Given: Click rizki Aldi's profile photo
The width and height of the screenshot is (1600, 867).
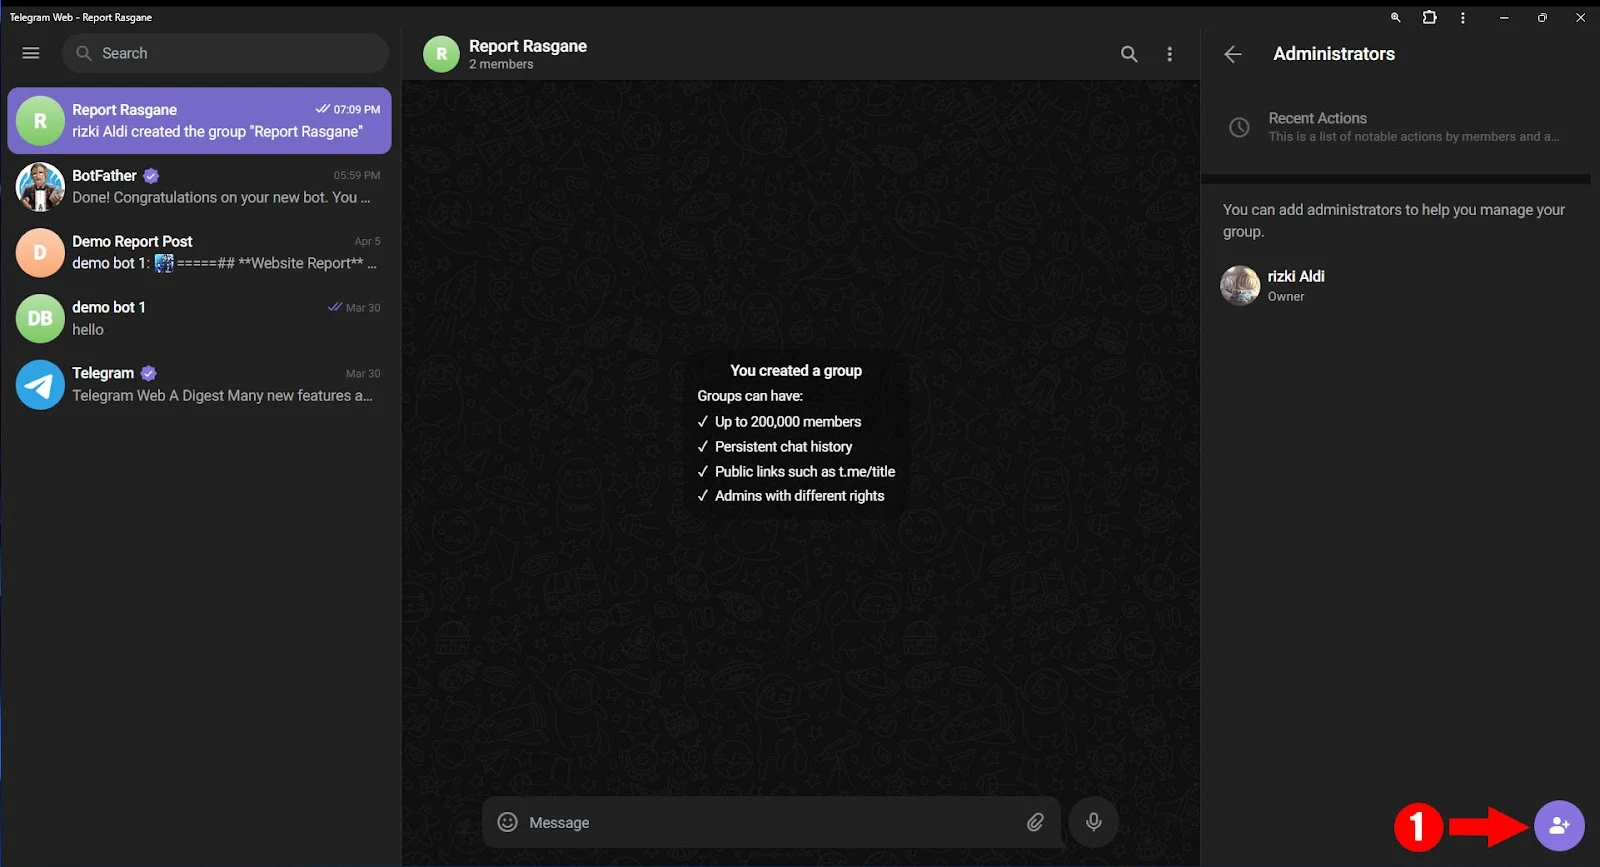Looking at the screenshot, I should [1240, 286].
